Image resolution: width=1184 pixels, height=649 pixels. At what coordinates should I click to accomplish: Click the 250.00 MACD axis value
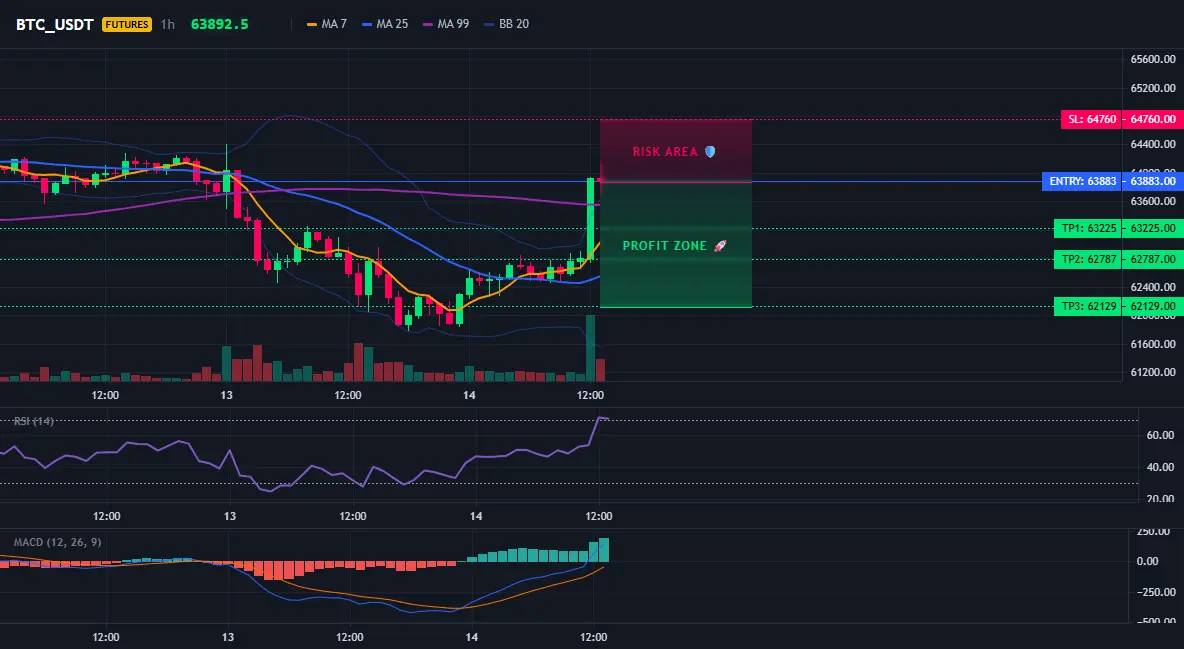point(1153,532)
